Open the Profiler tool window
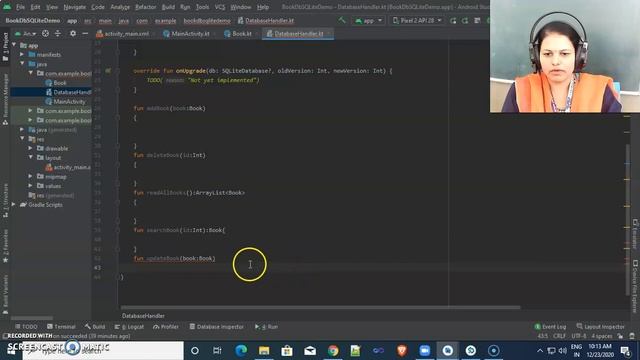The image size is (640, 360). tap(166, 327)
